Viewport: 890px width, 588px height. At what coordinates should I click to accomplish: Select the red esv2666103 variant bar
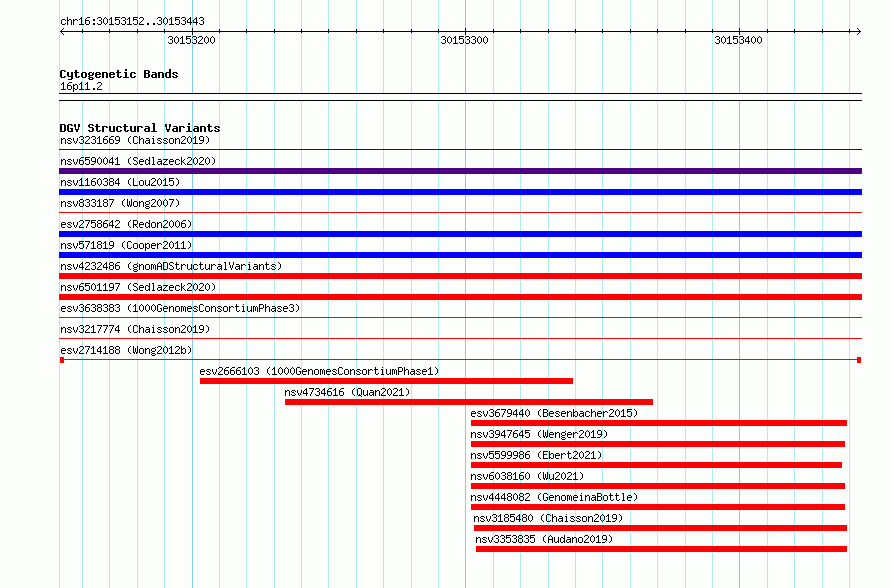pos(387,381)
